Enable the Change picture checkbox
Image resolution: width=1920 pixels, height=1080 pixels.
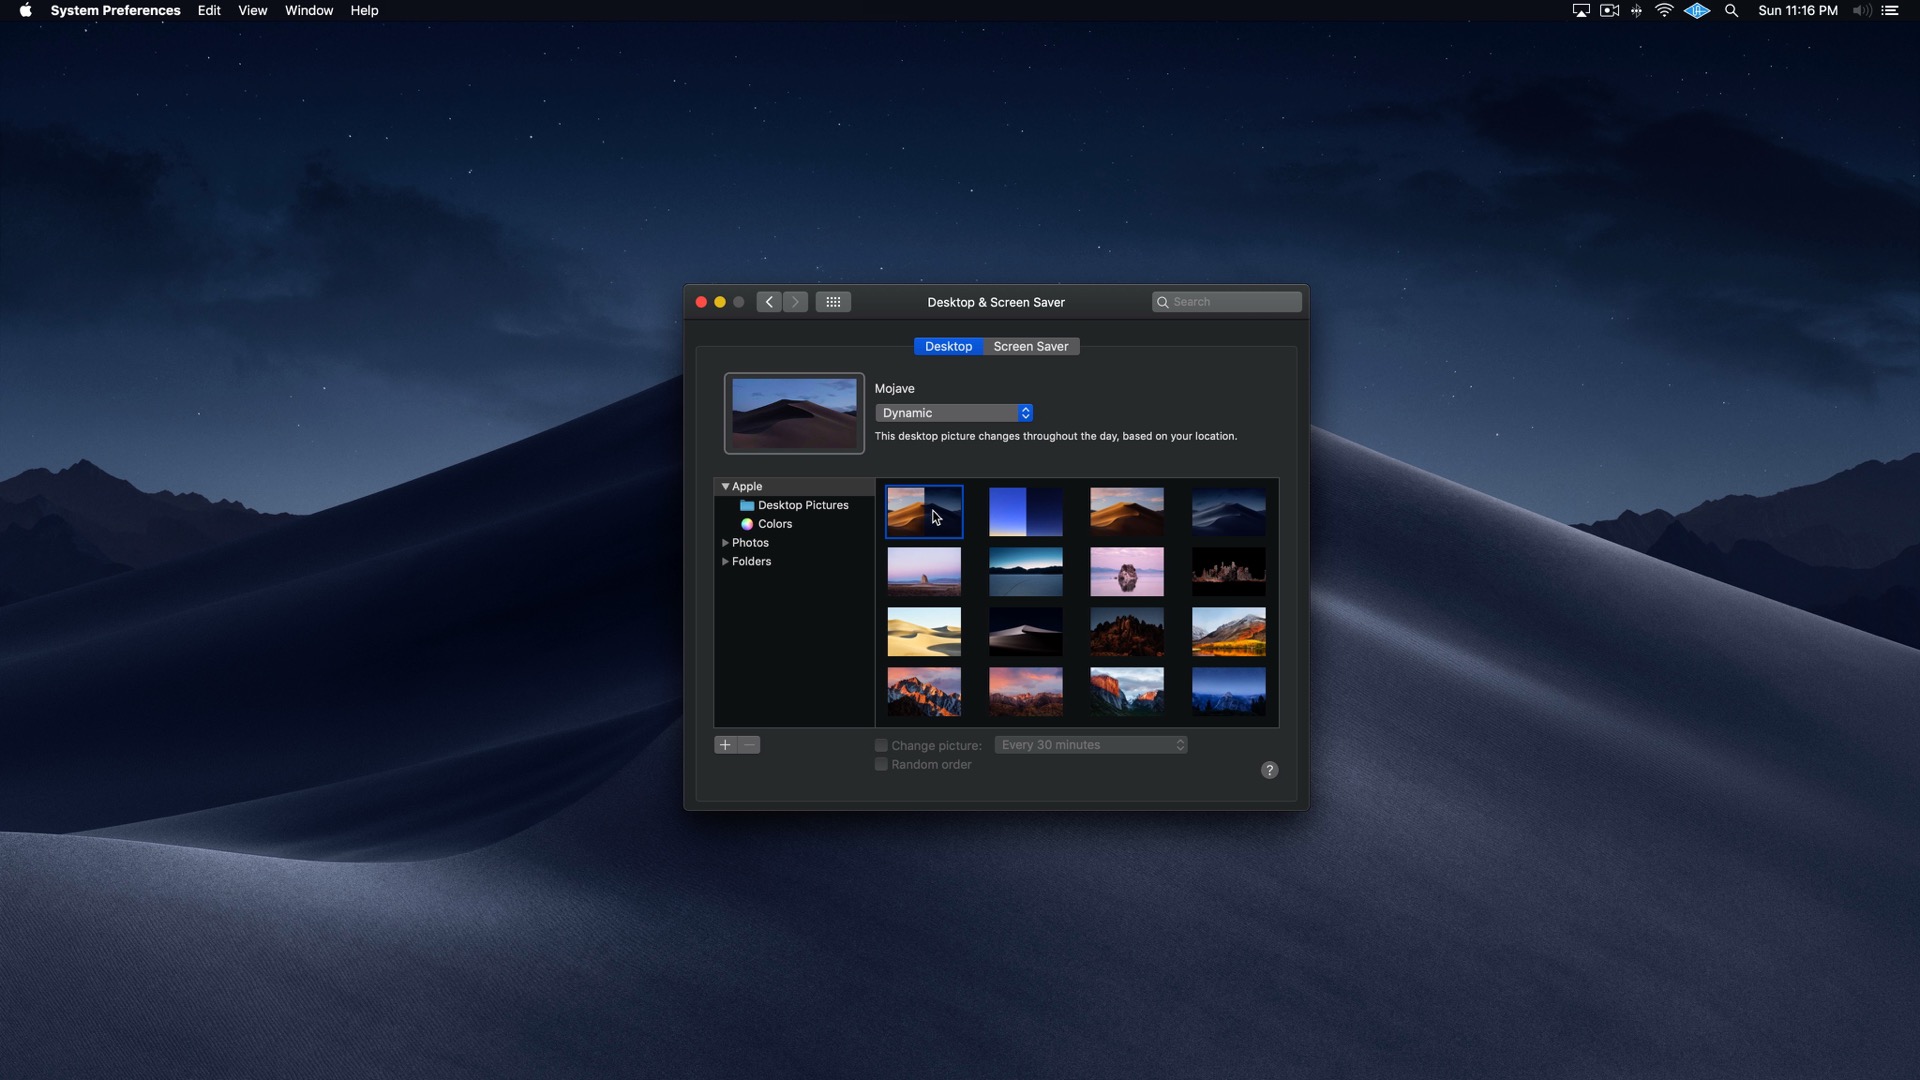[881, 744]
